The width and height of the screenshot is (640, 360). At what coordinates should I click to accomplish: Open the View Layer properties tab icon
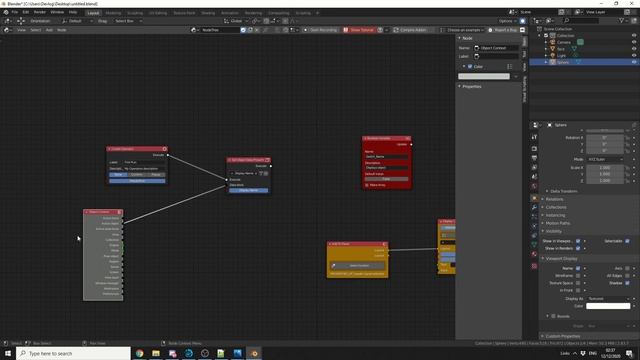coord(534,167)
